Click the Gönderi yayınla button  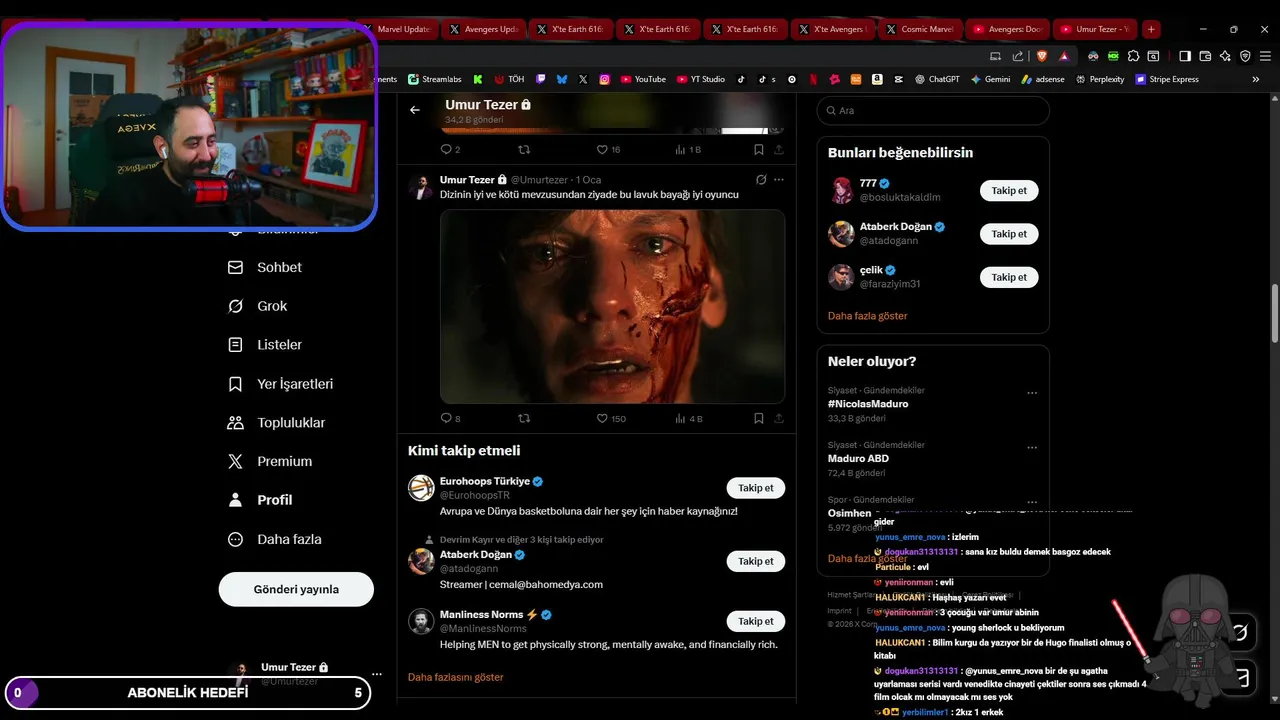pyautogui.click(x=296, y=589)
